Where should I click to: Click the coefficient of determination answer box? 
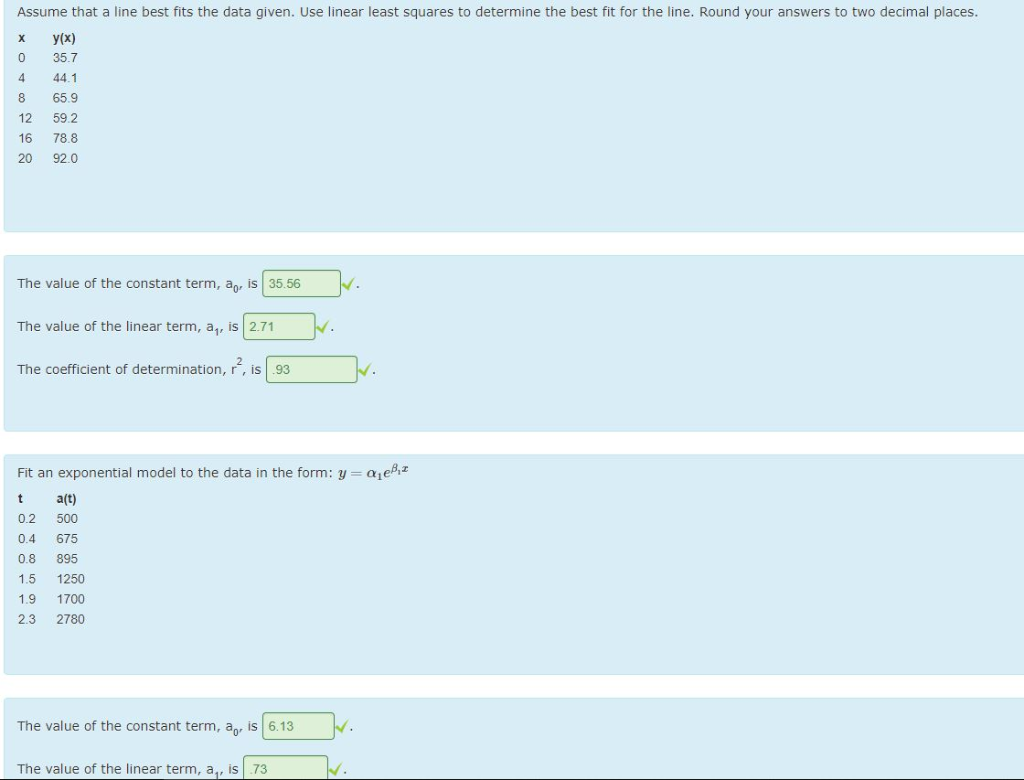point(312,369)
